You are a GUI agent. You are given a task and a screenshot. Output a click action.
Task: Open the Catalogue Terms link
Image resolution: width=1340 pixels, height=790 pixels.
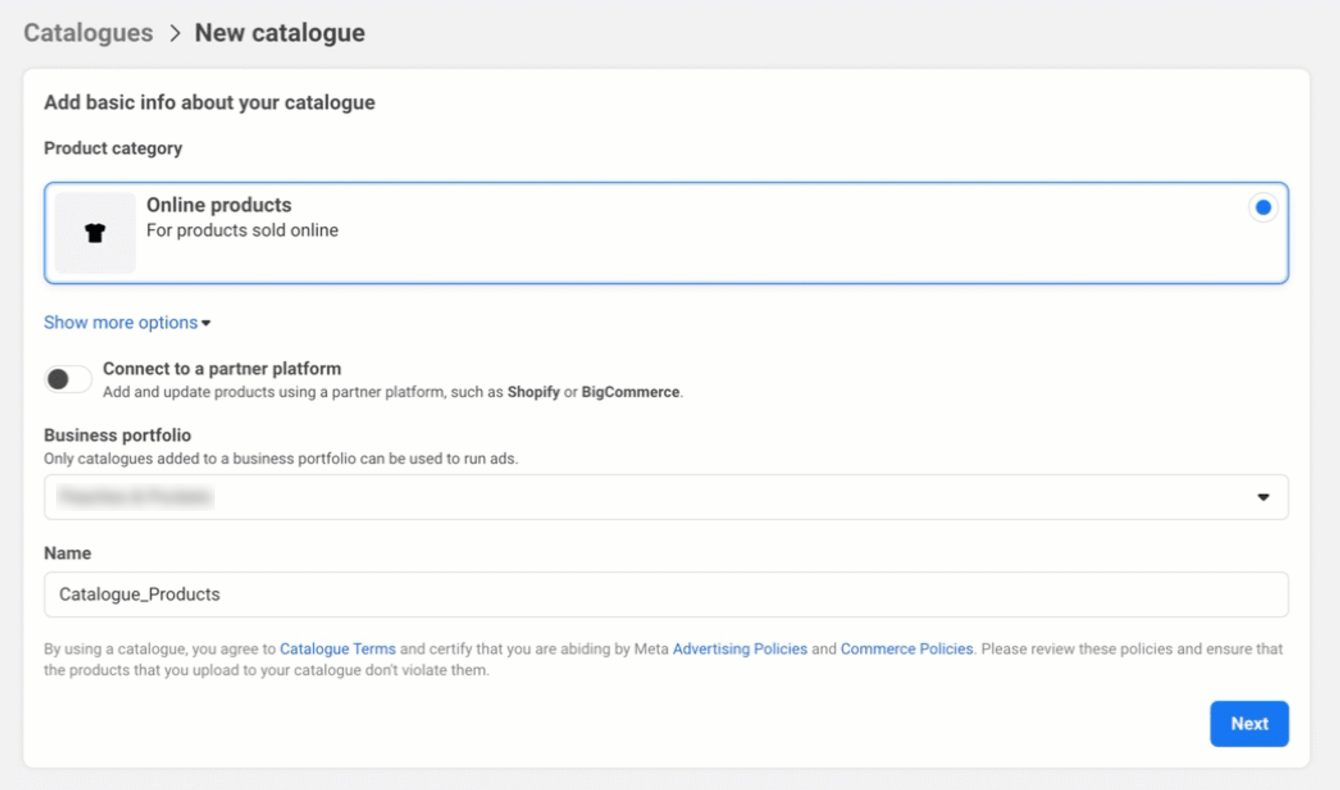point(337,649)
